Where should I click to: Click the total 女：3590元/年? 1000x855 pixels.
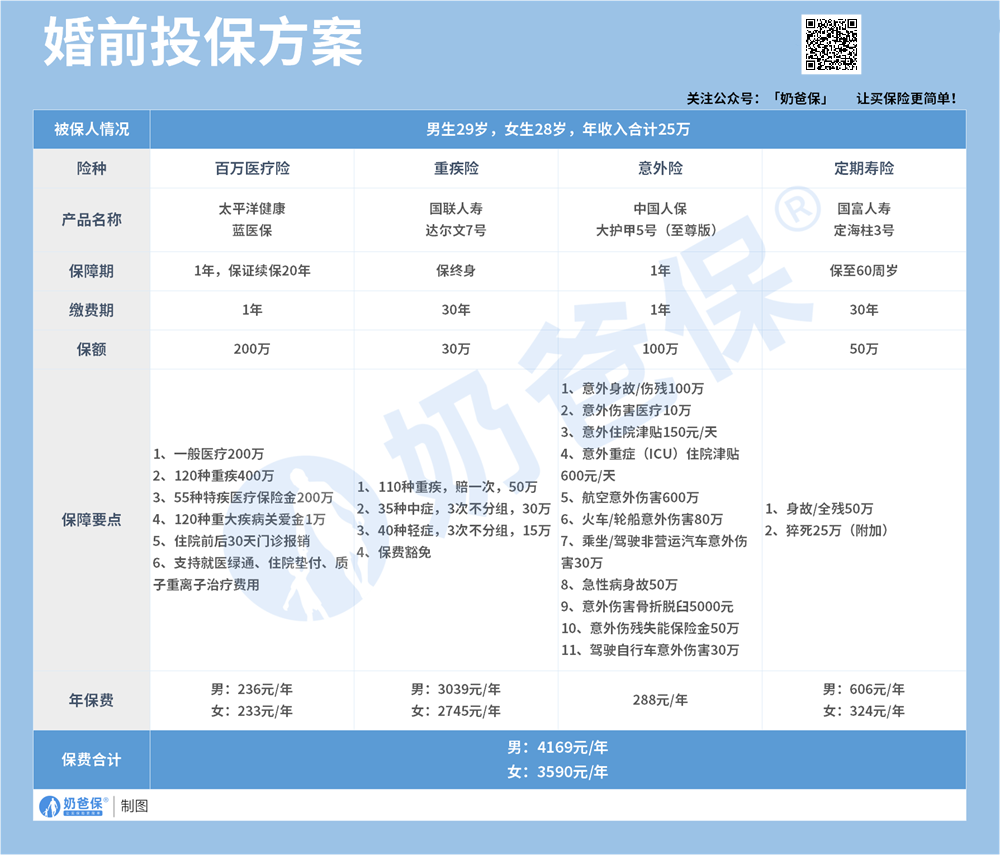558,772
